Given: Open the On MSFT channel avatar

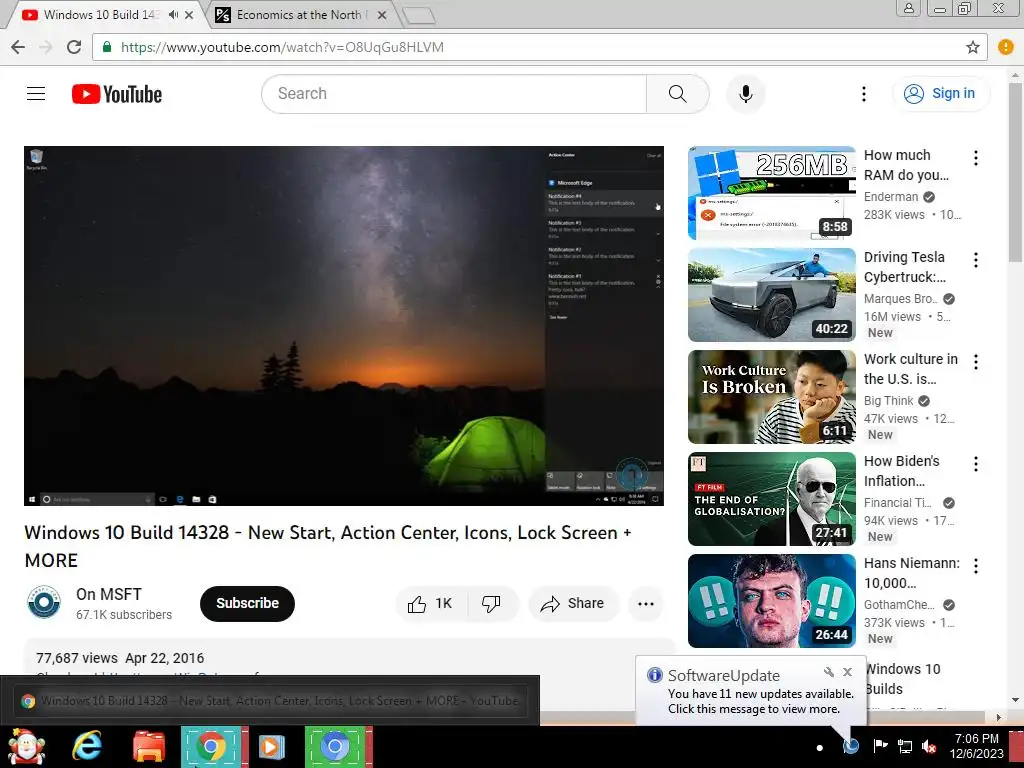Looking at the screenshot, I should coord(44,602).
